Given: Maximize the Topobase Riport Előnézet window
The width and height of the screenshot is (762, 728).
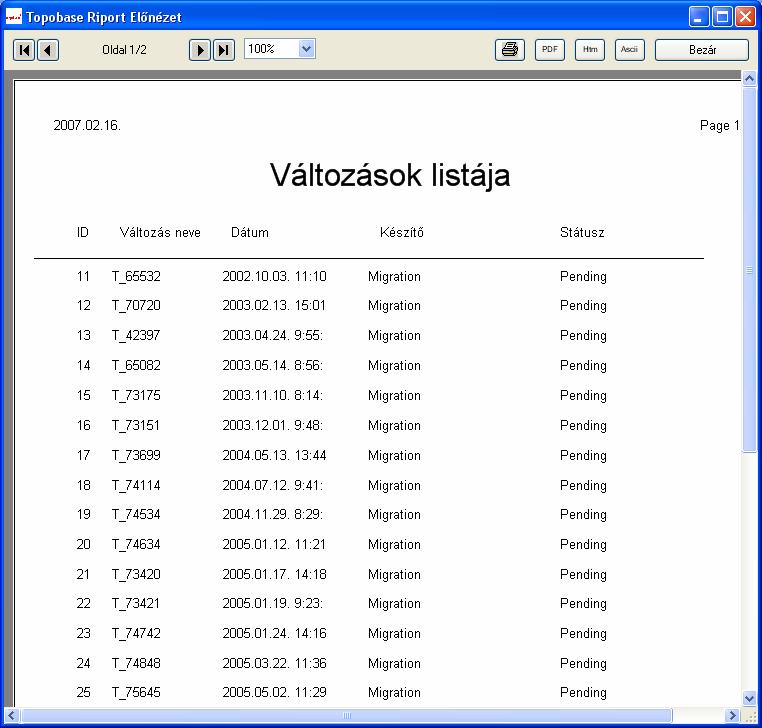Looking at the screenshot, I should 722,17.
